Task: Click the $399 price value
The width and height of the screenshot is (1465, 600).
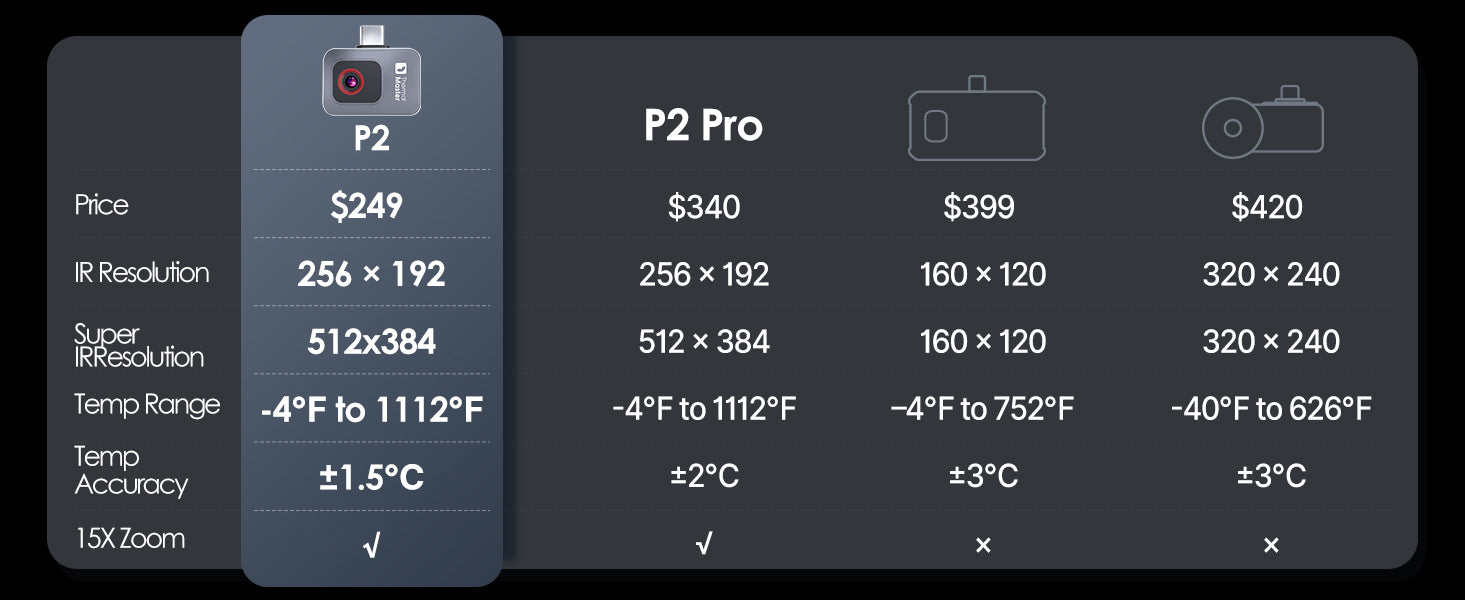Action: (x=979, y=207)
